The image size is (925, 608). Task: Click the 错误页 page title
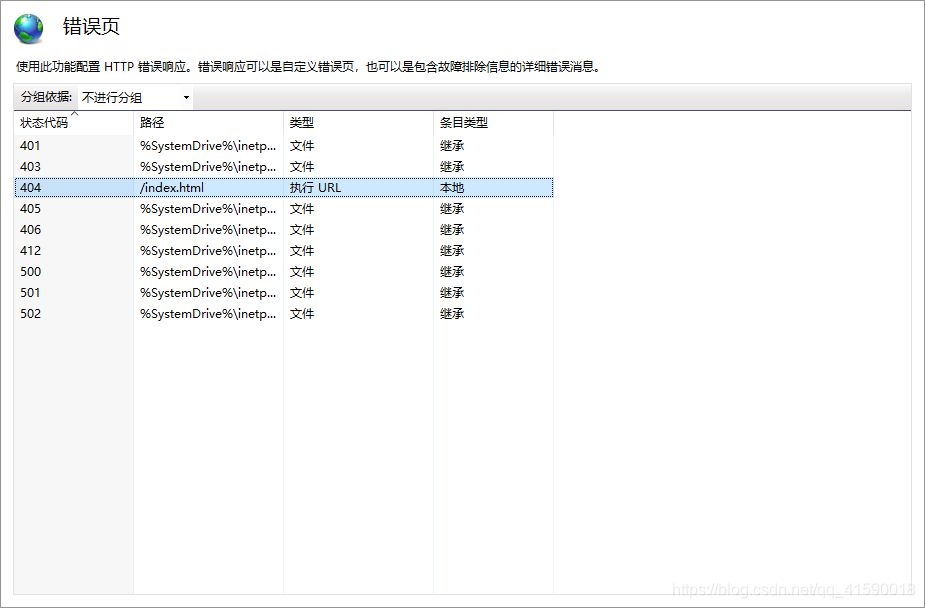[91, 27]
